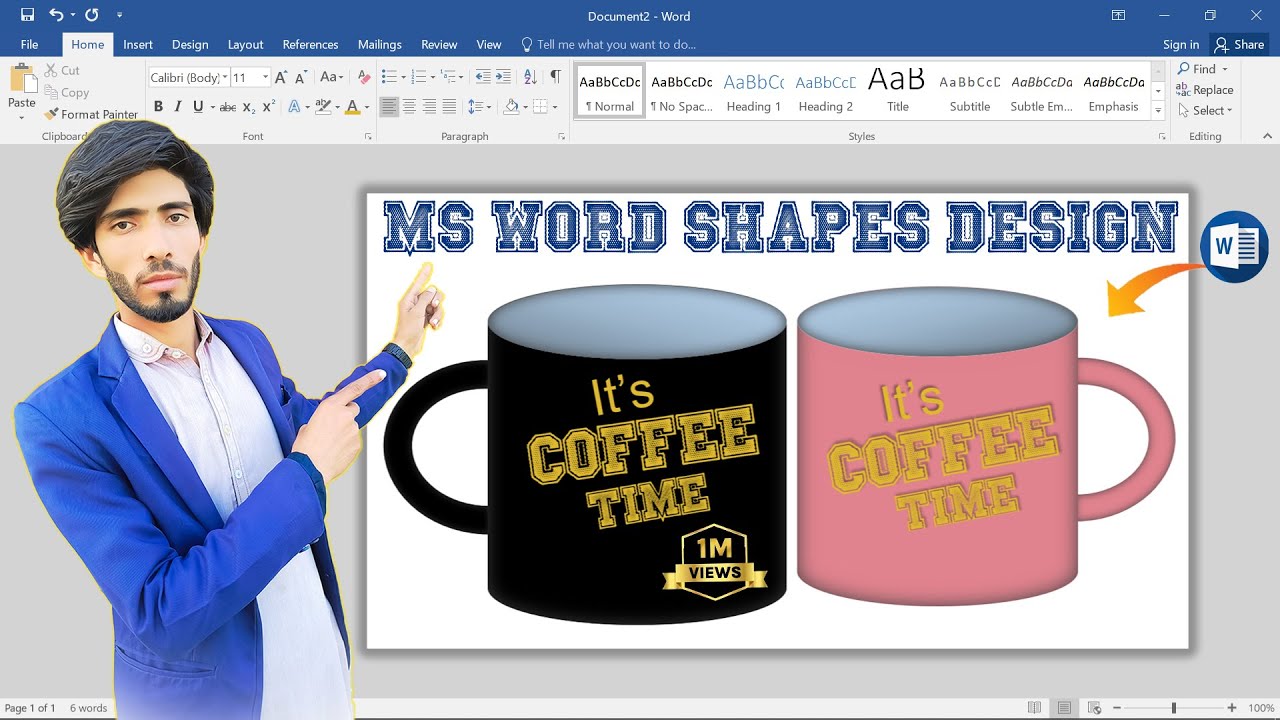Switch to the Mailings tab
This screenshot has height=720, width=1280.
tap(380, 44)
